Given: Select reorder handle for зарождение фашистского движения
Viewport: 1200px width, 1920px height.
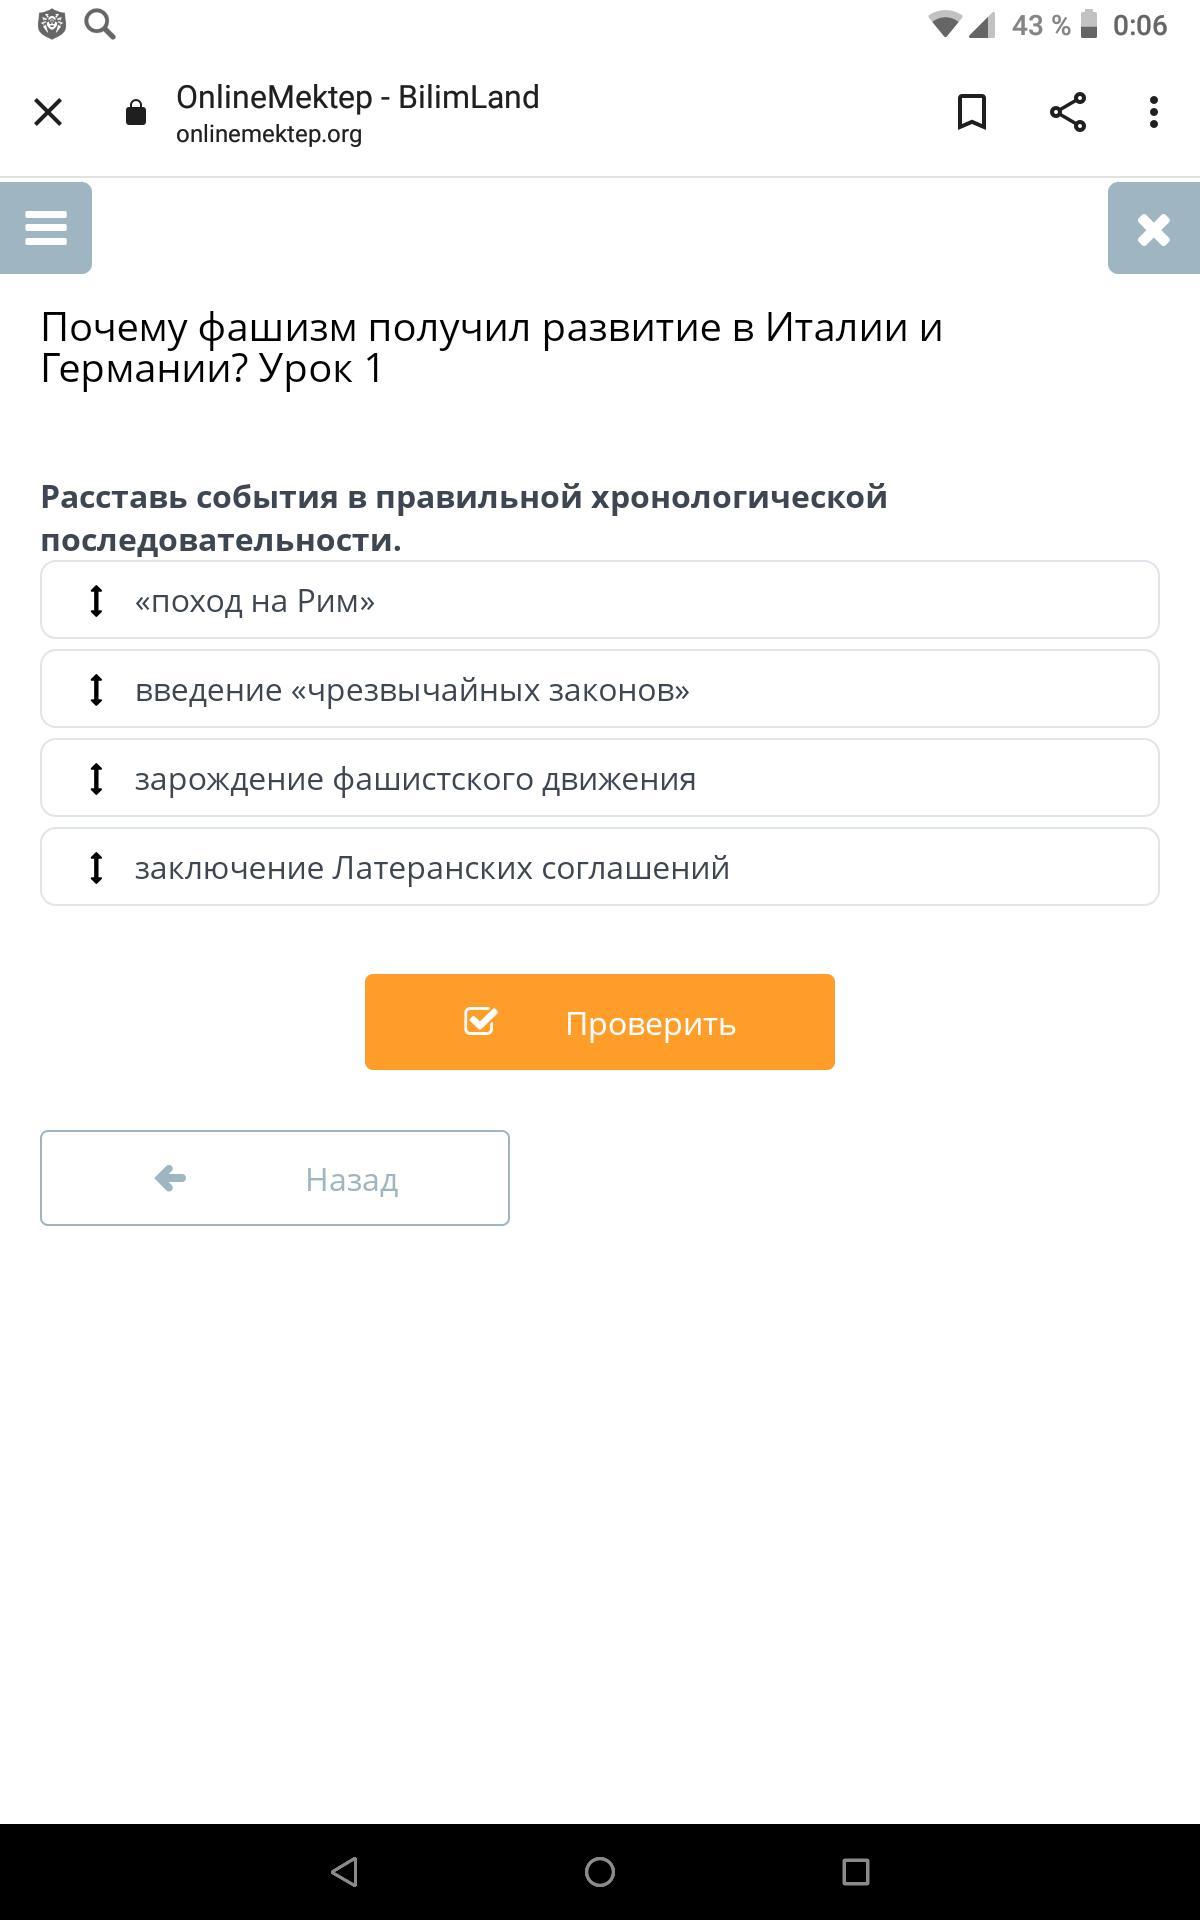Looking at the screenshot, I should coord(96,778).
